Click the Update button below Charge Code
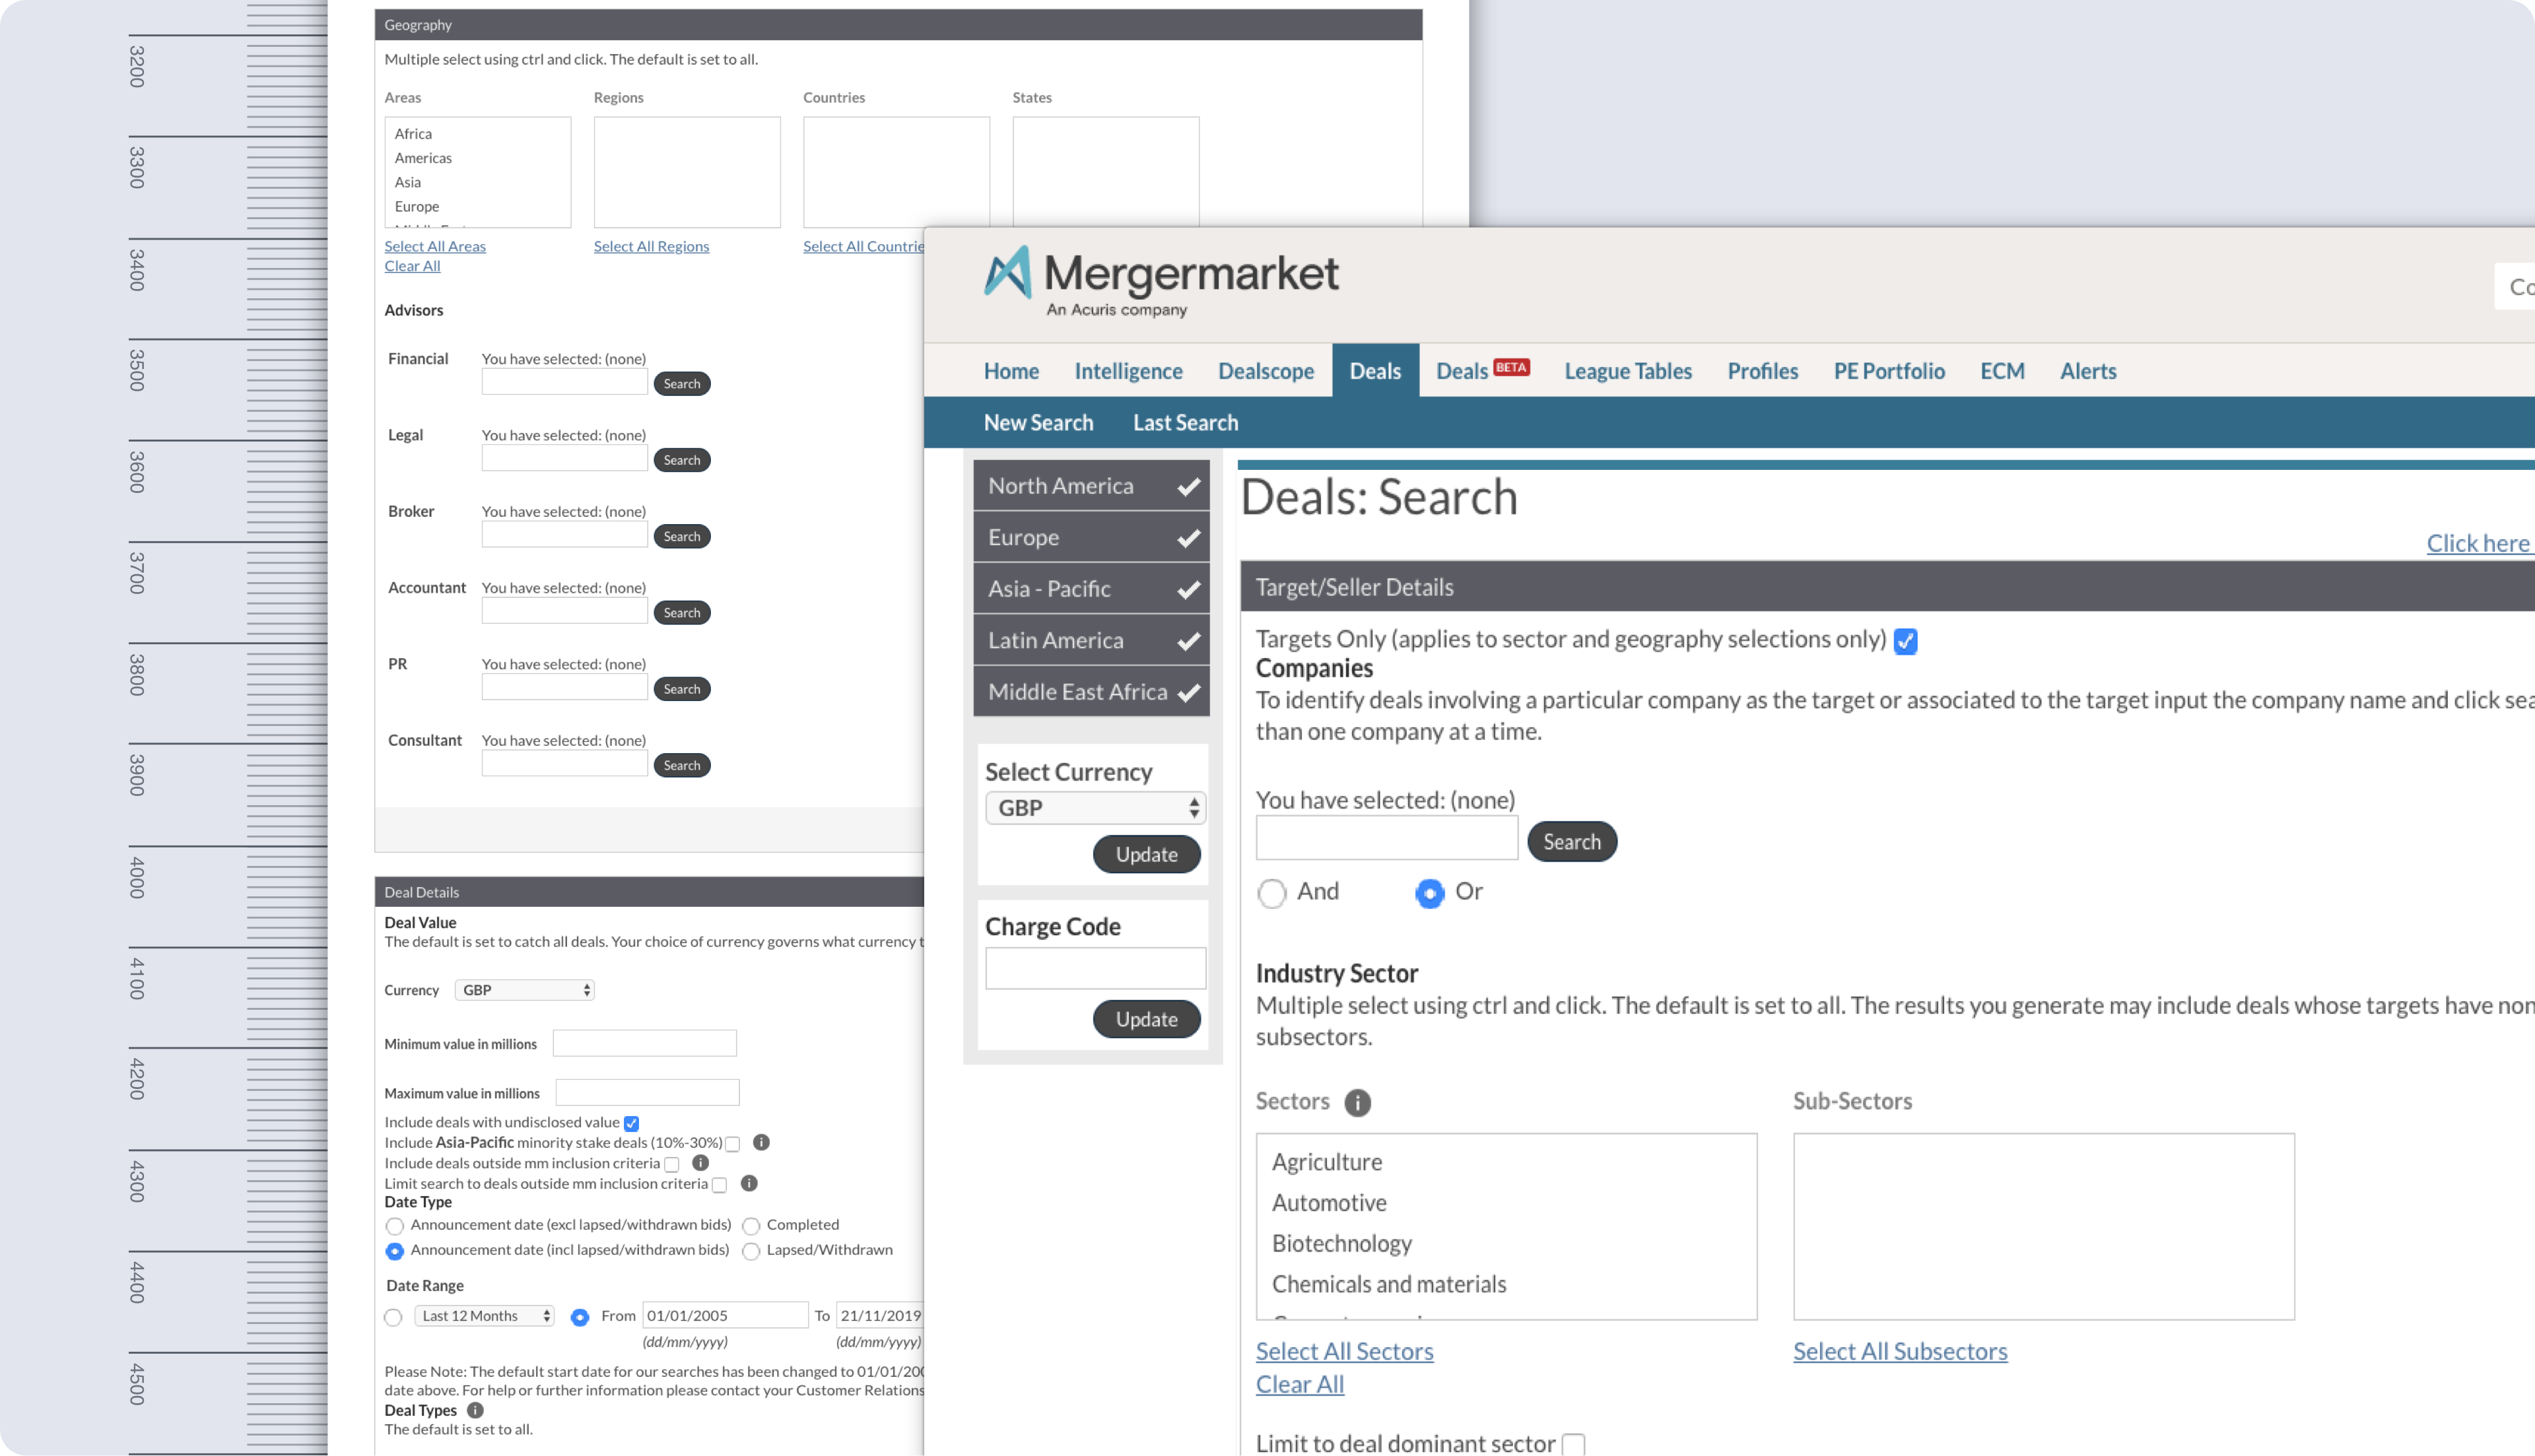 pyautogui.click(x=1146, y=1019)
